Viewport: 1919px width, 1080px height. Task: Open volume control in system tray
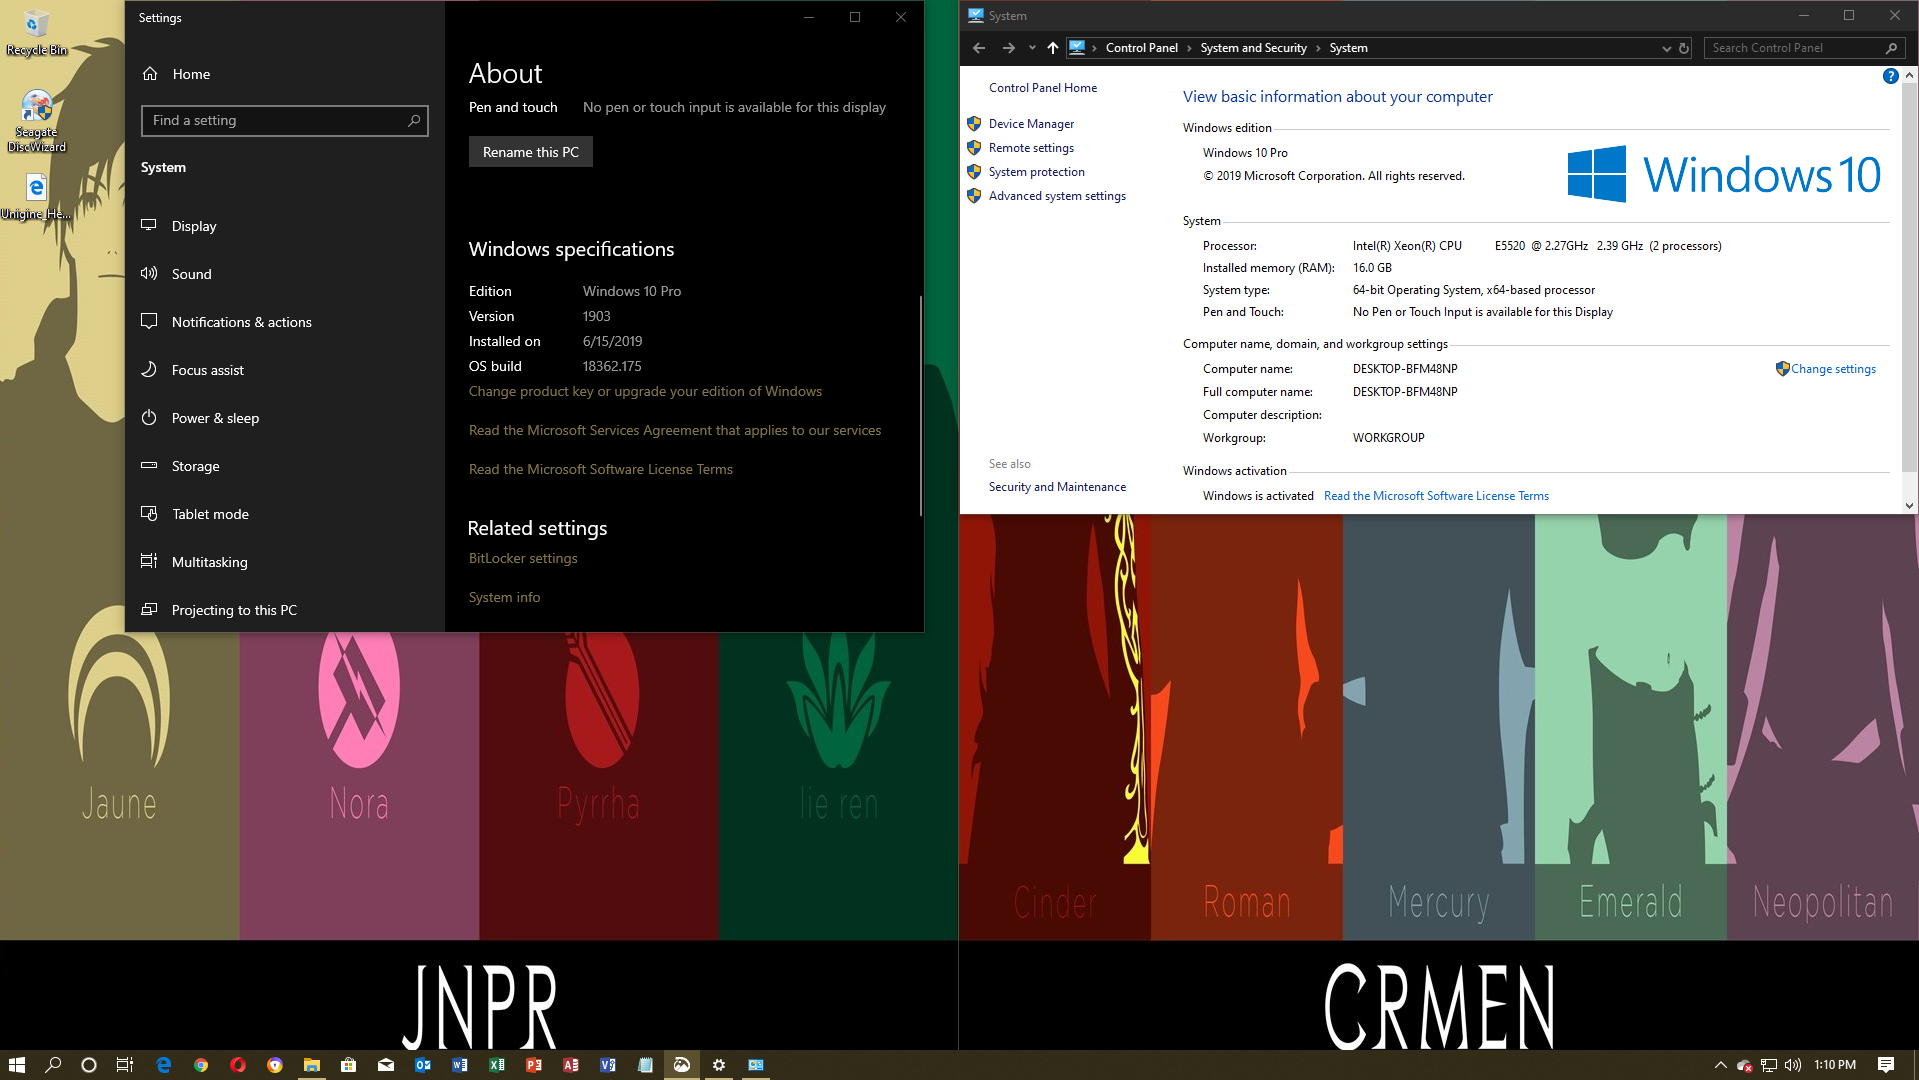[1793, 1065]
